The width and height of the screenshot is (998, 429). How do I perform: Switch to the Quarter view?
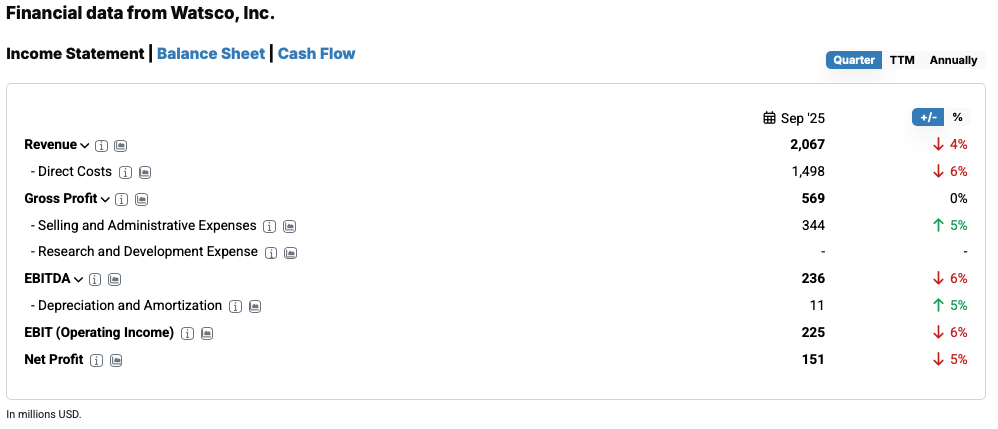coord(854,60)
